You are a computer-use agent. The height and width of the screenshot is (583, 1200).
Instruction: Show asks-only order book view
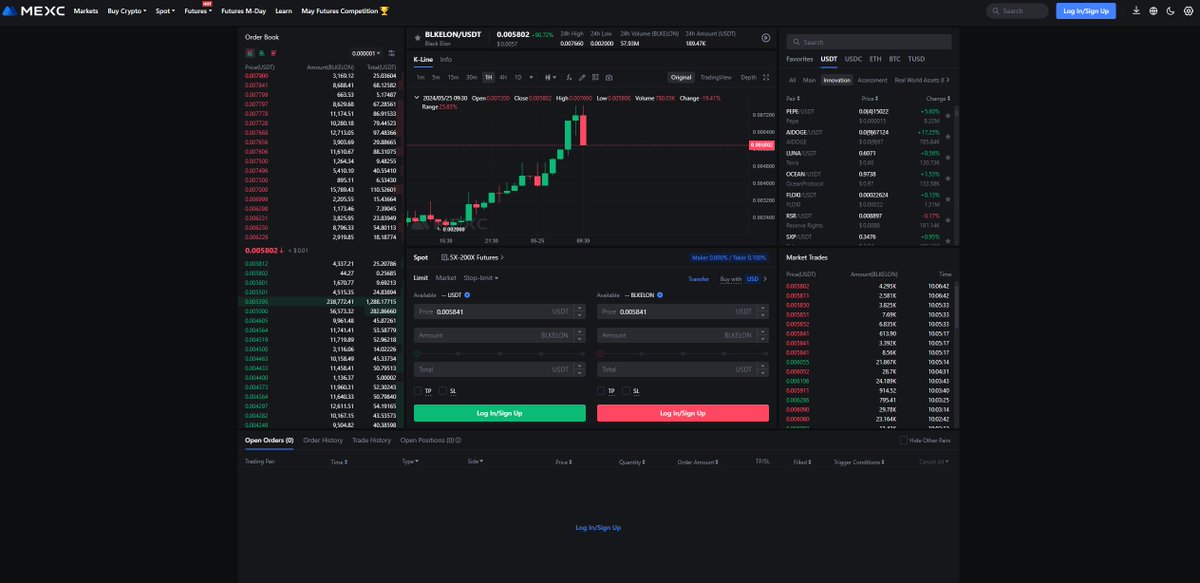pos(273,52)
